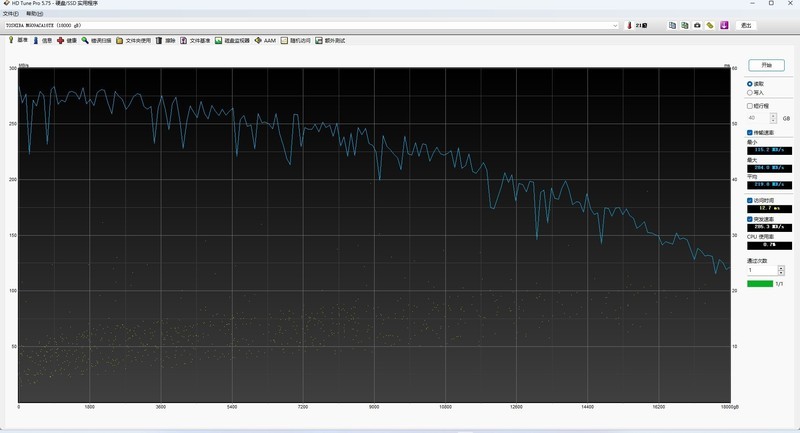Screen dimensions: 800x433
Task: Open the 文件 file menu
Action: point(10,13)
